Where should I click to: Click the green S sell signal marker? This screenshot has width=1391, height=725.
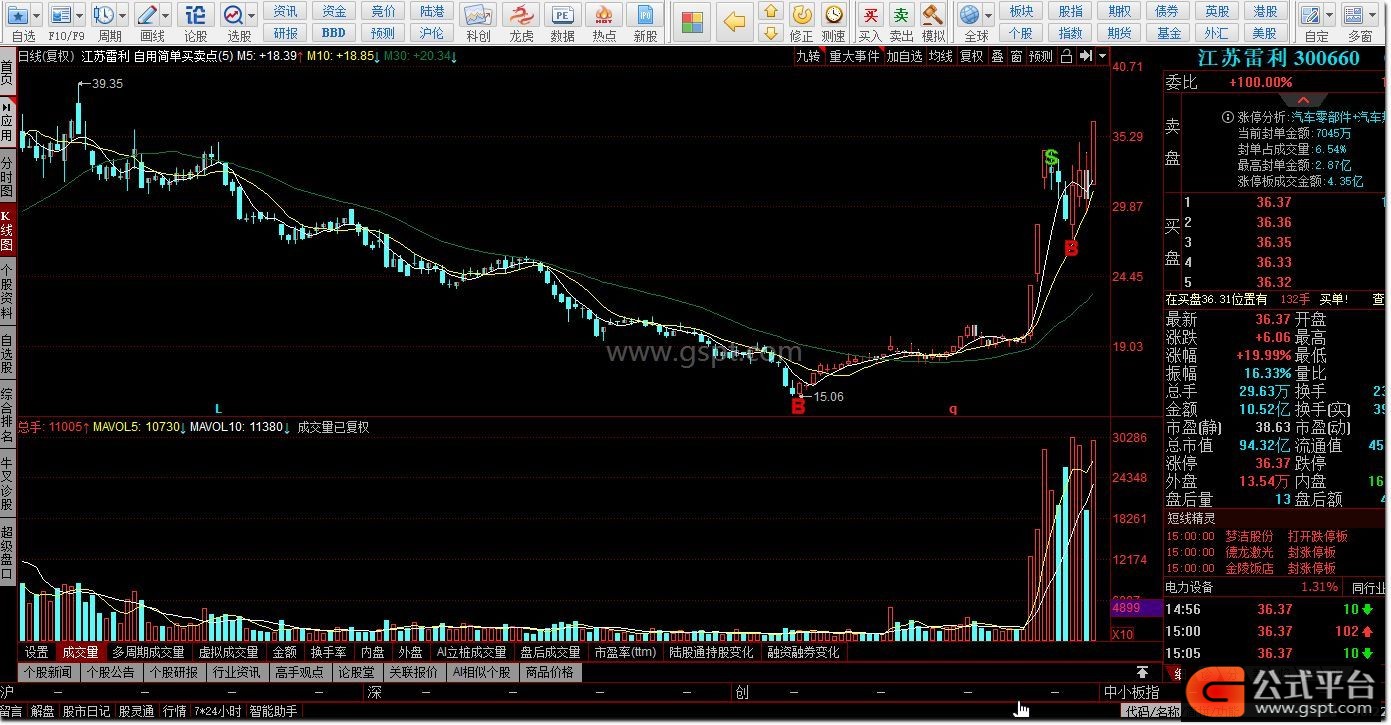[x=1051, y=158]
